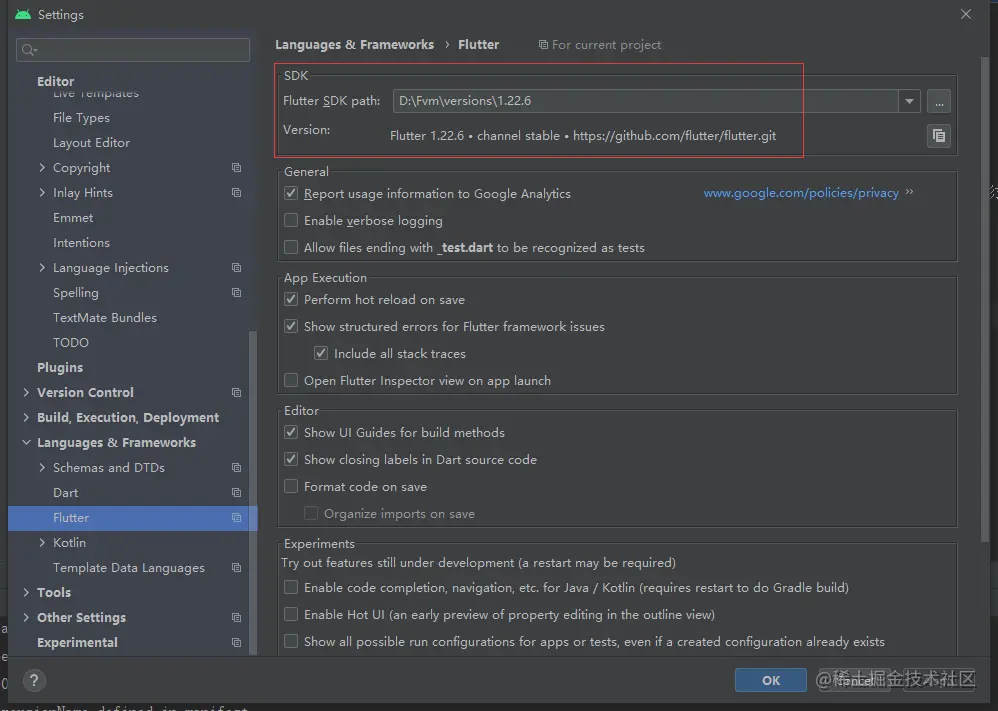The height and width of the screenshot is (711, 998).
Task: Toggle Include all stack traces
Action: click(x=321, y=353)
